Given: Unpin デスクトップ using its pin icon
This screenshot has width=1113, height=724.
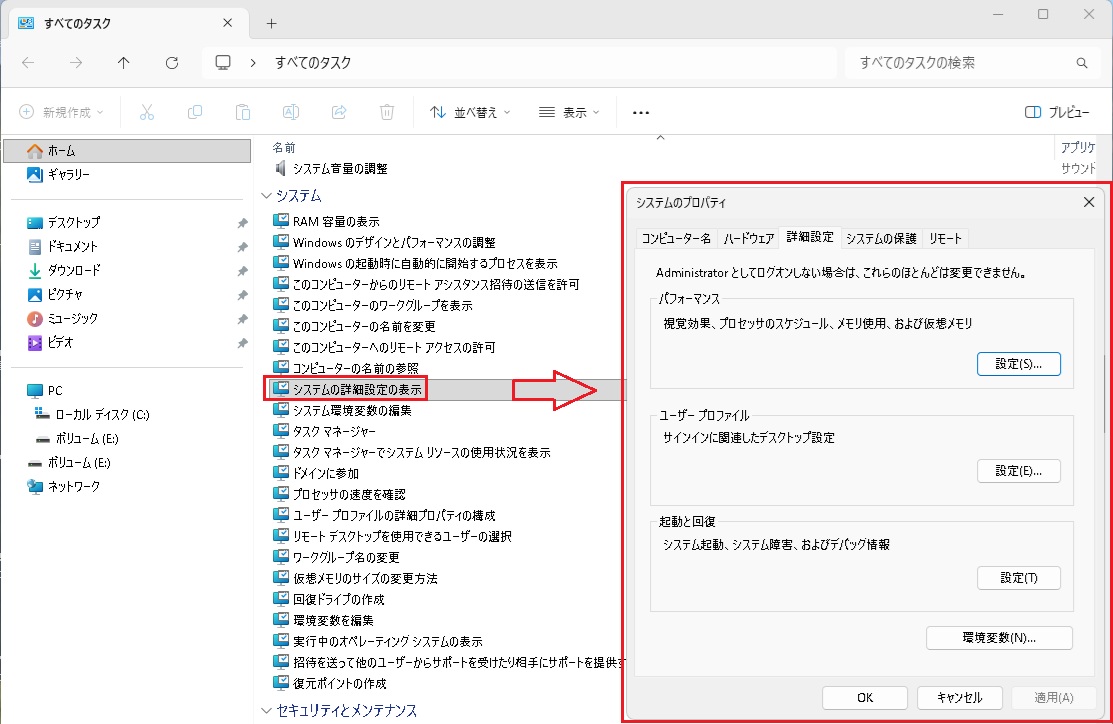Looking at the screenshot, I should pos(242,223).
